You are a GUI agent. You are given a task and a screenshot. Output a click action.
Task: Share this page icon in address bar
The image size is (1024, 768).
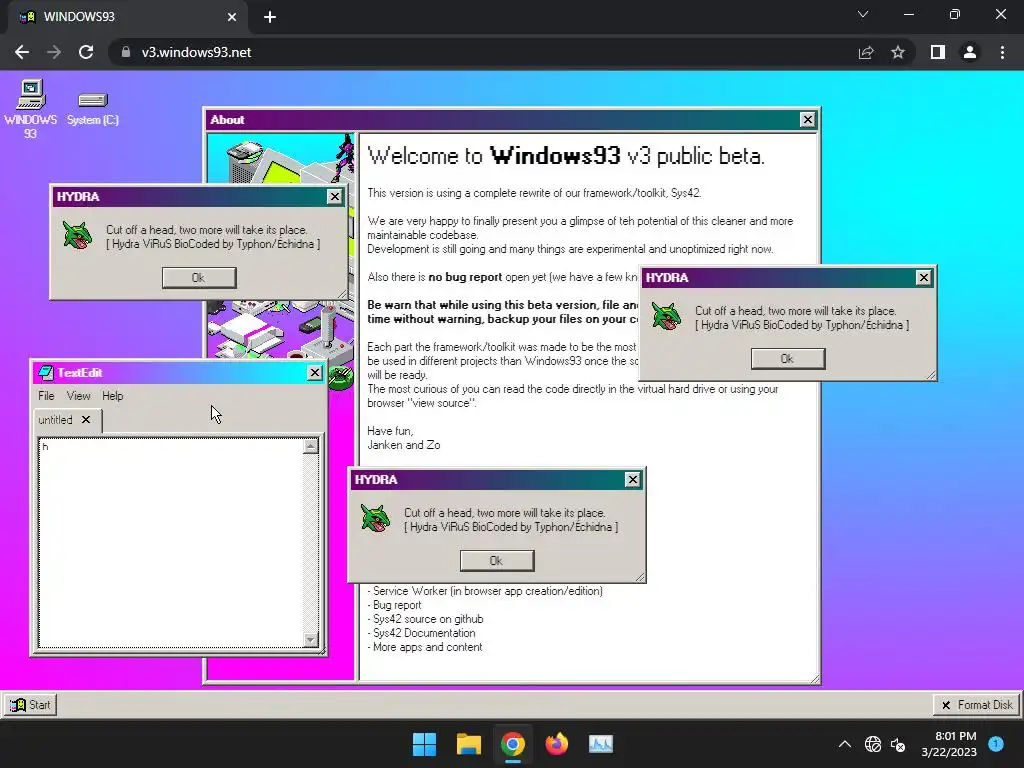[x=866, y=52]
